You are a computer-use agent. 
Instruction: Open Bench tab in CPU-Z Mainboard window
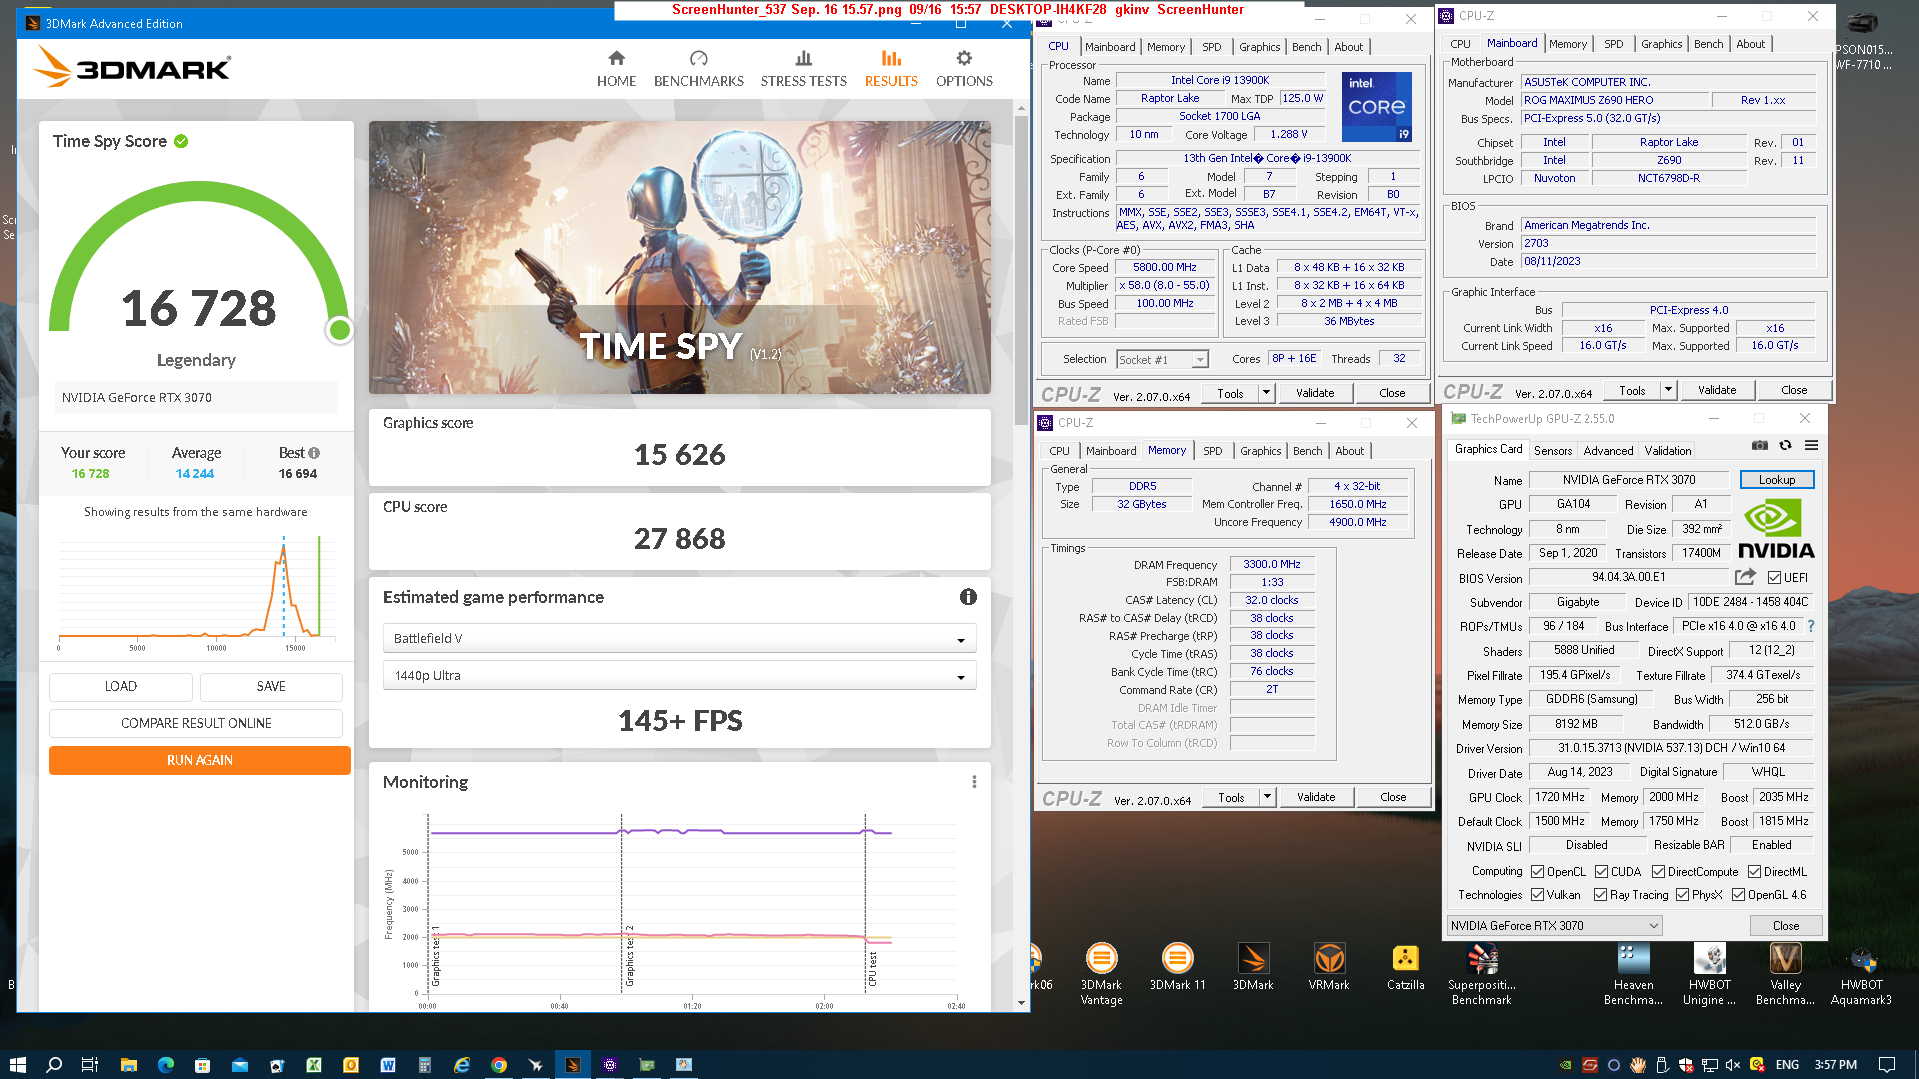[1708, 44]
